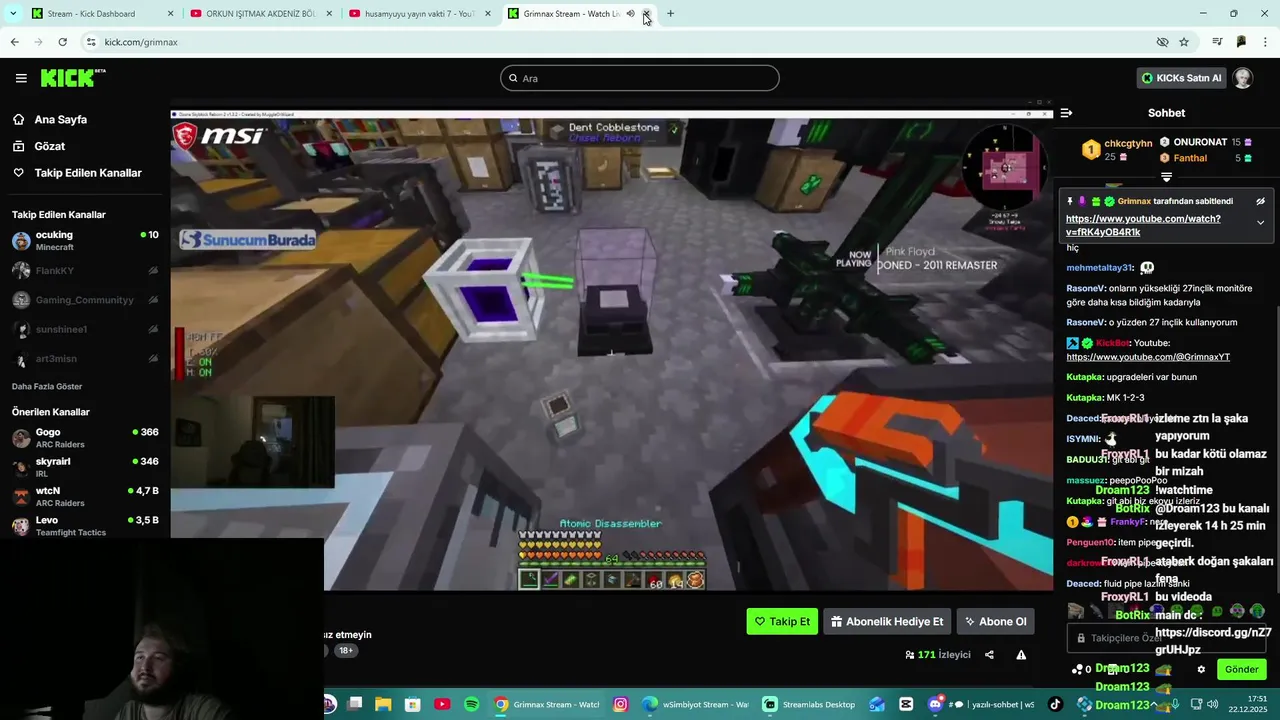Open the browser three-dot menu

pos(1266,42)
